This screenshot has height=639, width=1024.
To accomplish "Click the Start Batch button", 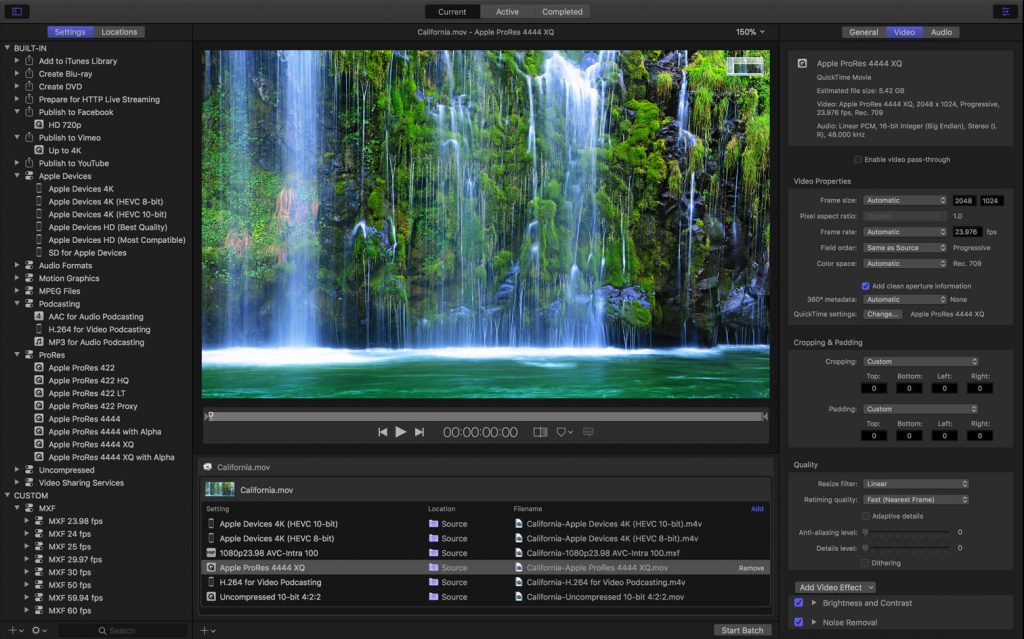I will click(x=742, y=630).
